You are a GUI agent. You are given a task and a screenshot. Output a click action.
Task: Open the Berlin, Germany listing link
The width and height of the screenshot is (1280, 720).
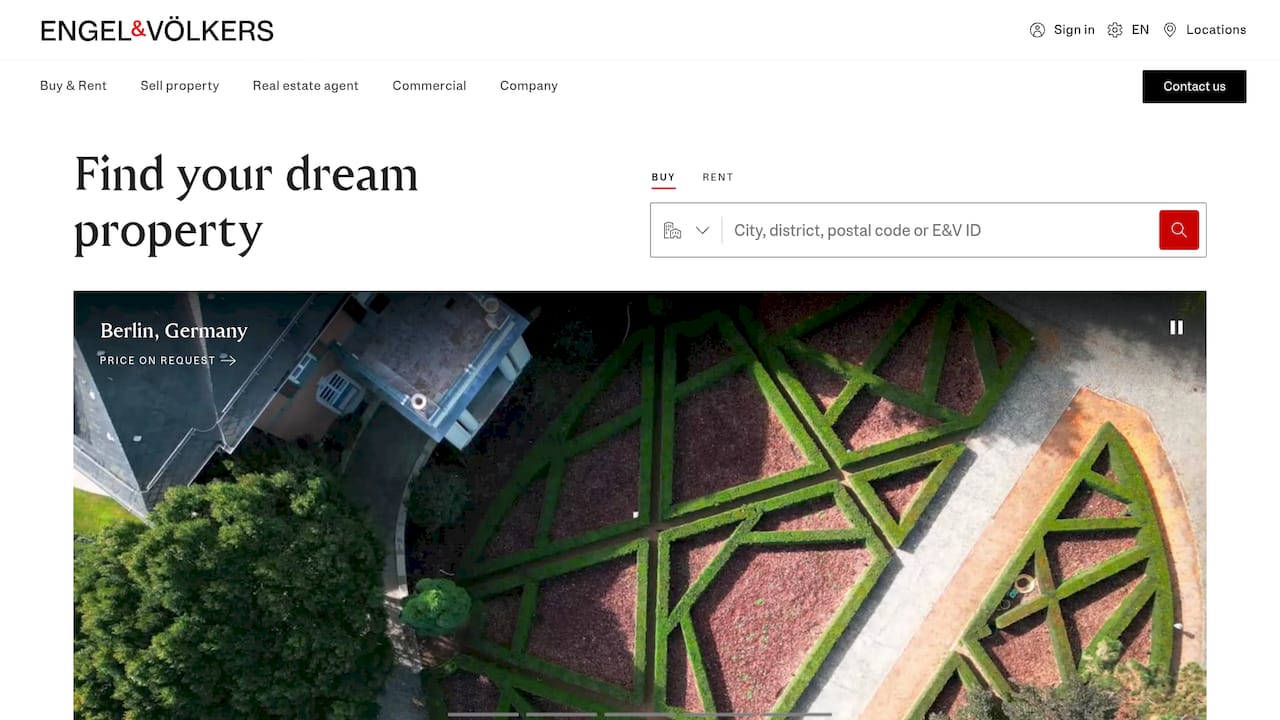click(x=174, y=331)
